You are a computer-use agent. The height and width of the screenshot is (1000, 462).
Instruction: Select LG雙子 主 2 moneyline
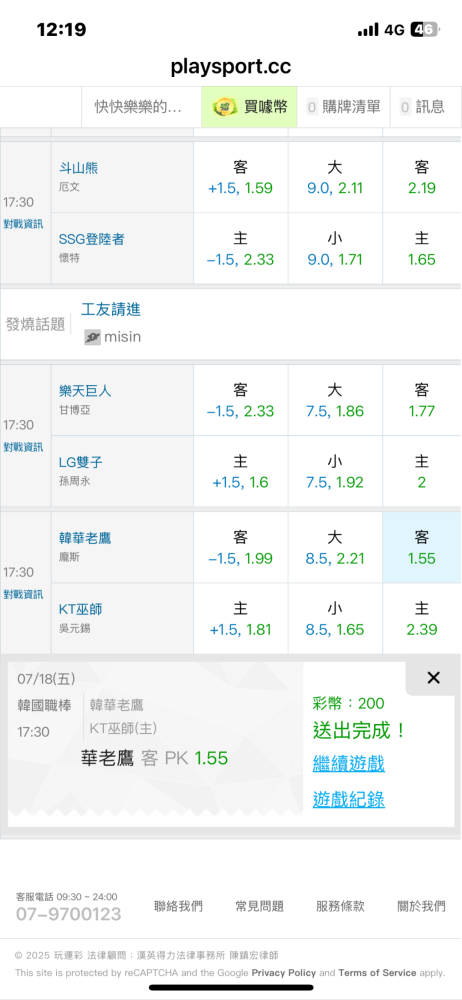[x=422, y=471]
